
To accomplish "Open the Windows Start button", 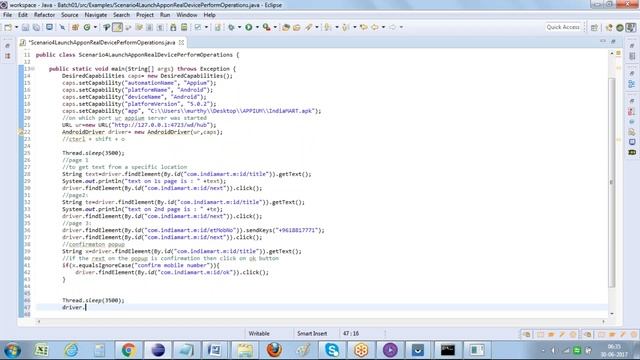I will 12,350.
